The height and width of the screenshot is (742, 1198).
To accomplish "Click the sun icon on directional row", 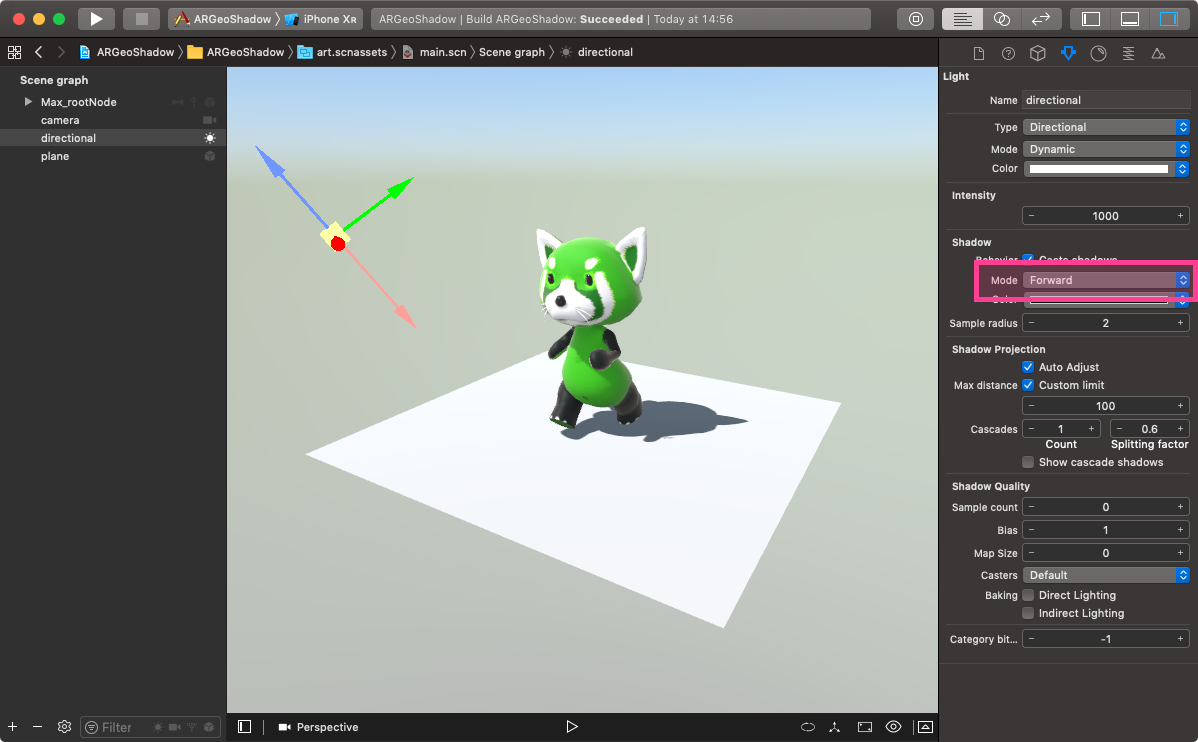I will click(209, 138).
